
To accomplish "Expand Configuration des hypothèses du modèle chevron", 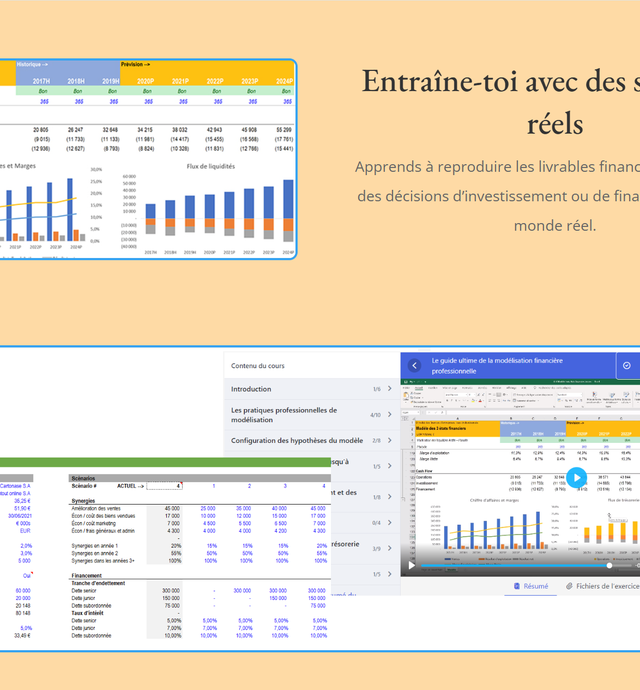I will pos(390,441).
